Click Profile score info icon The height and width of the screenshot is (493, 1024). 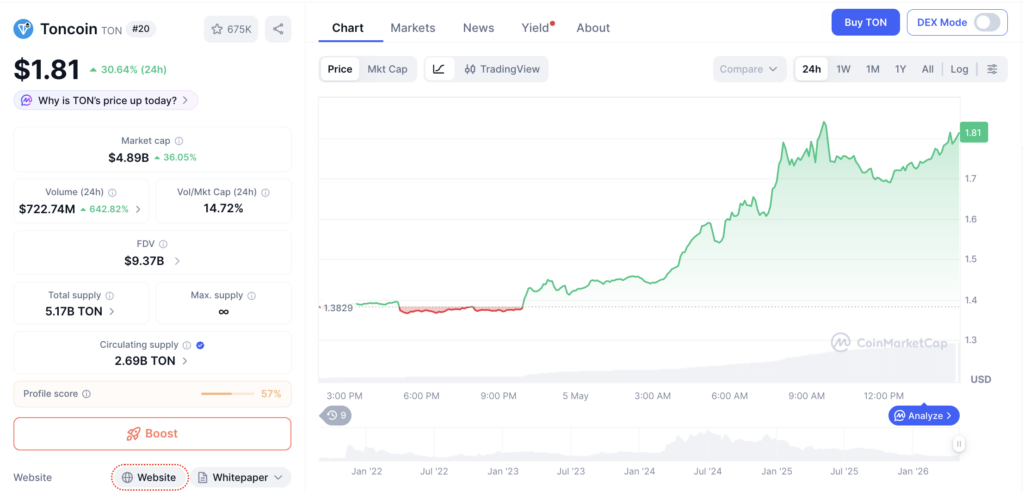(87, 394)
